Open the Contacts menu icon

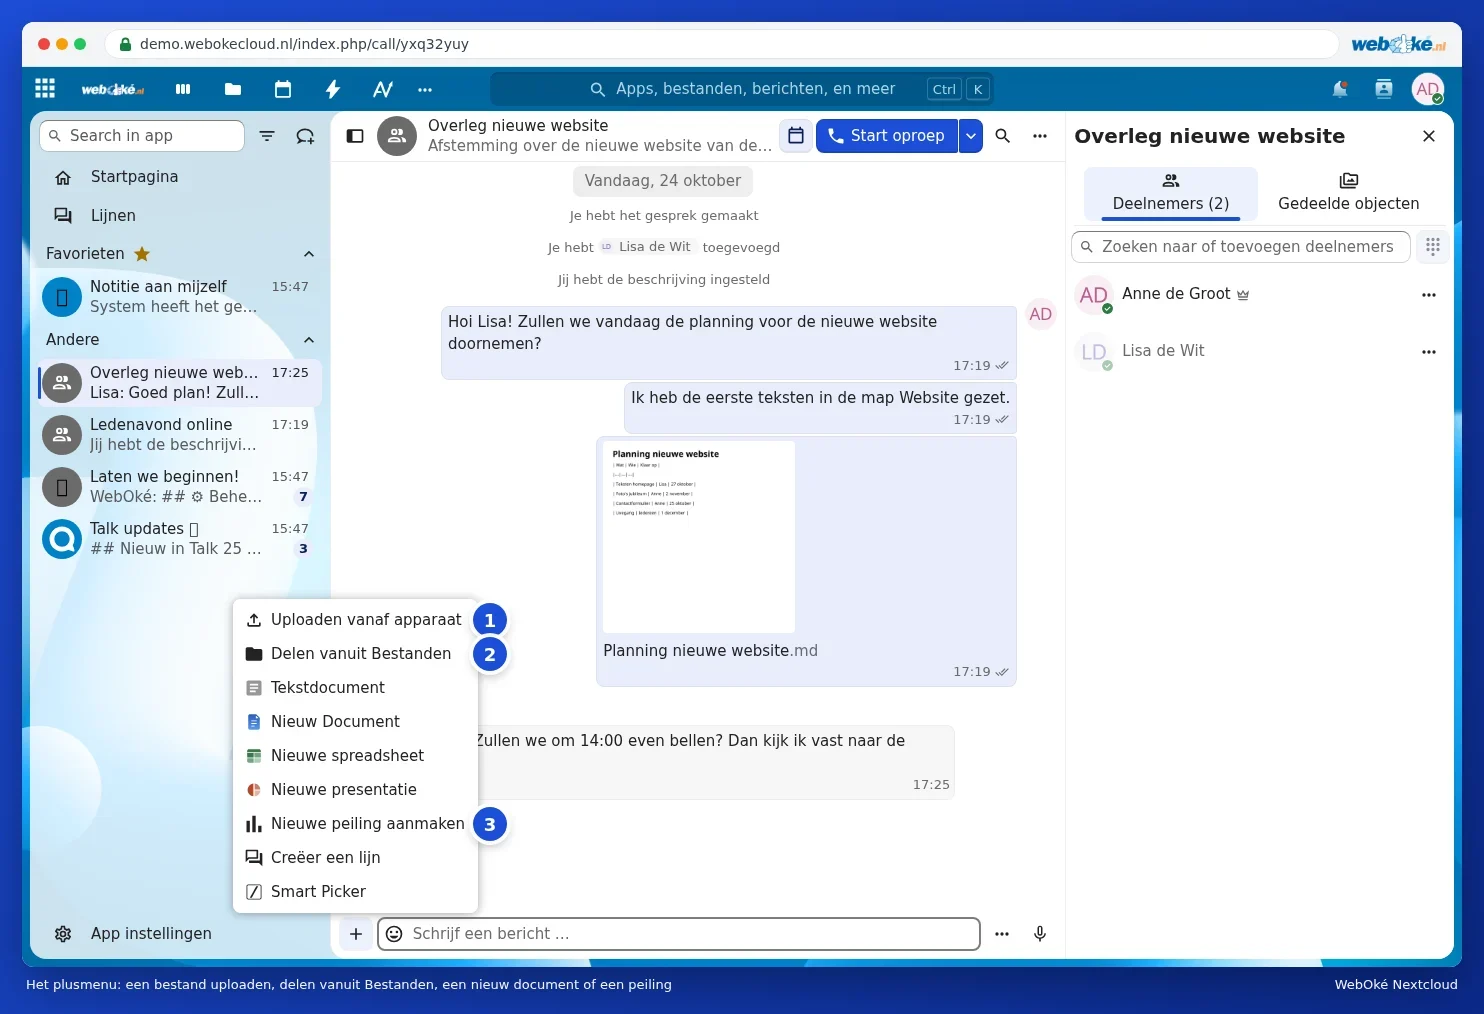[x=1384, y=89]
